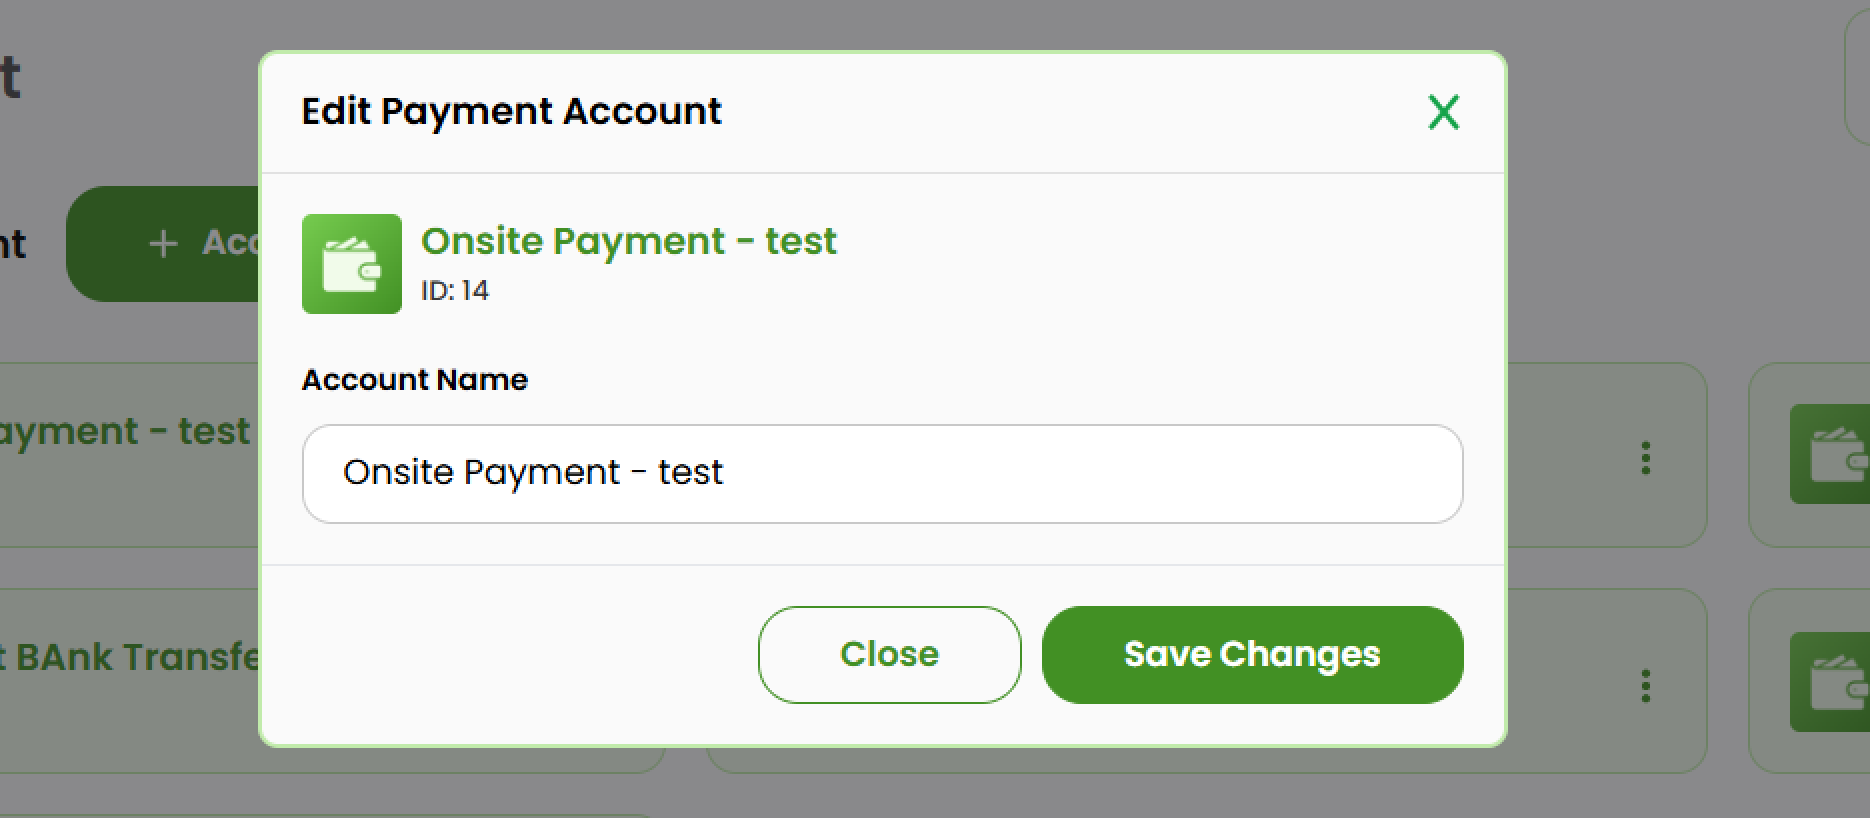Select the green Onsite Payment - test title
The image size is (1870, 818).
[630, 241]
